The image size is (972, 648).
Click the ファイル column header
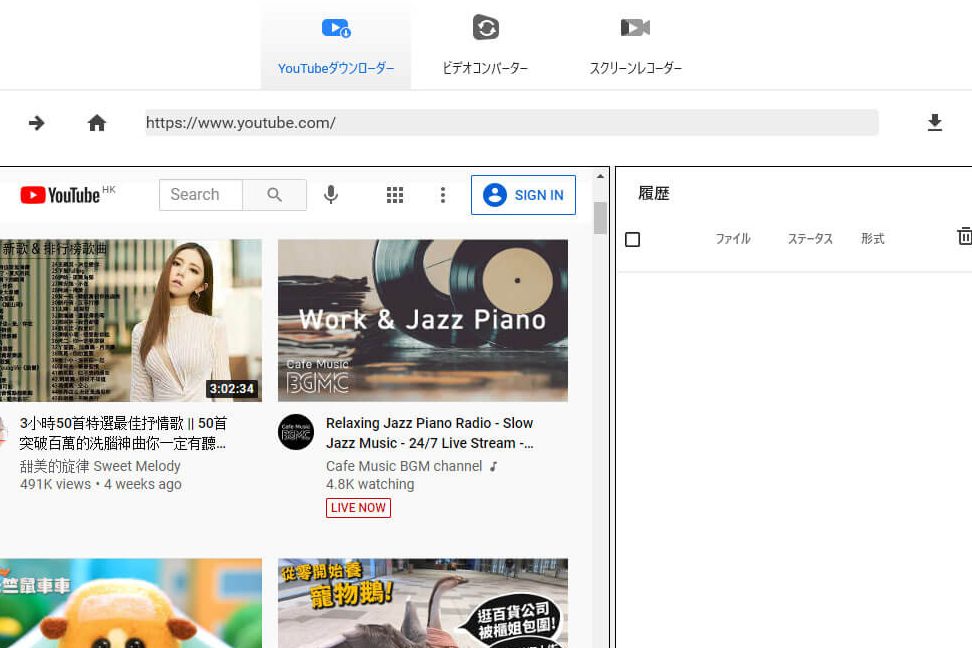[x=733, y=239]
